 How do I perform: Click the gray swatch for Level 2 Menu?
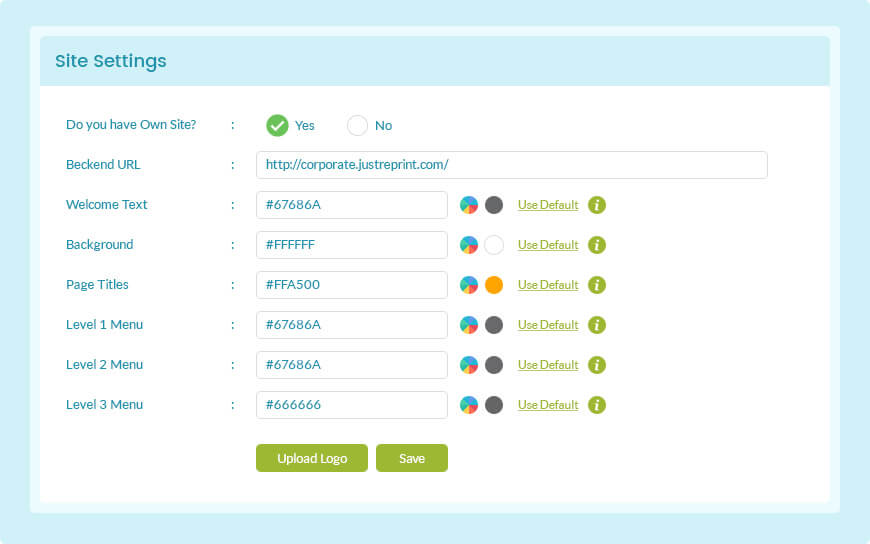(x=494, y=365)
